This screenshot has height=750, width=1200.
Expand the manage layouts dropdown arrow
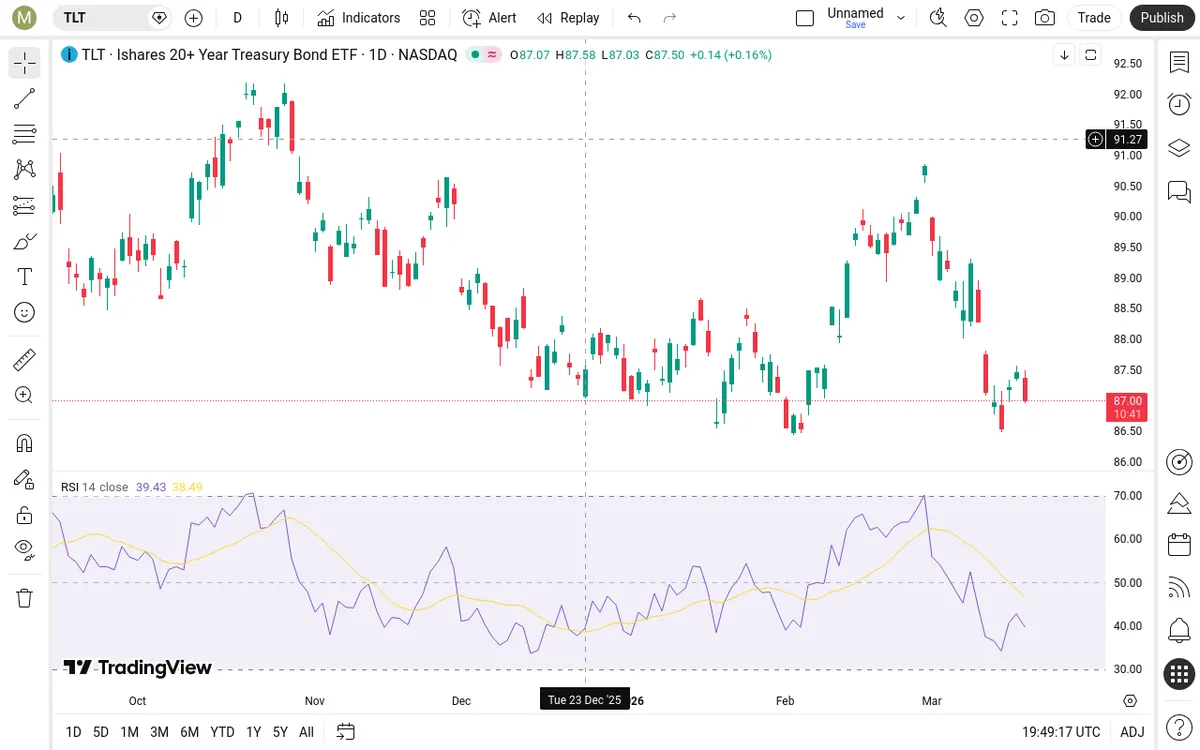(x=901, y=17)
